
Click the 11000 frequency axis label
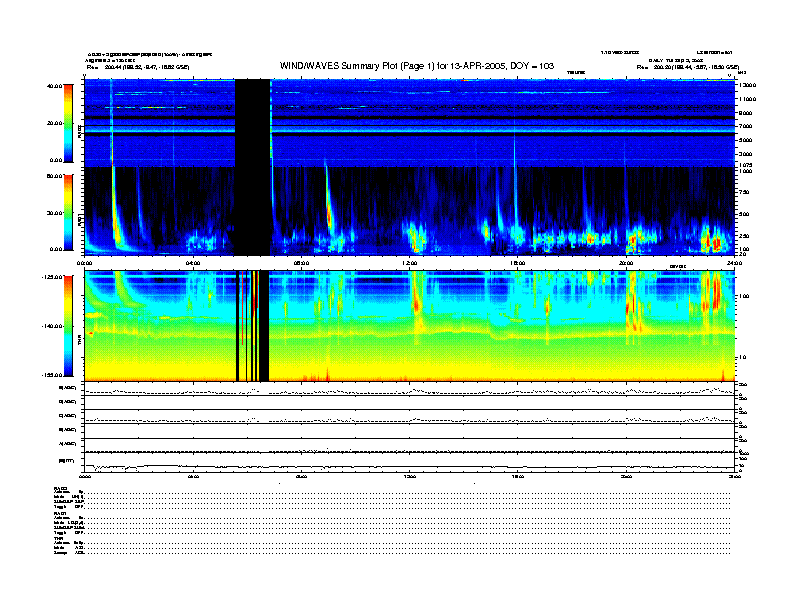(748, 99)
